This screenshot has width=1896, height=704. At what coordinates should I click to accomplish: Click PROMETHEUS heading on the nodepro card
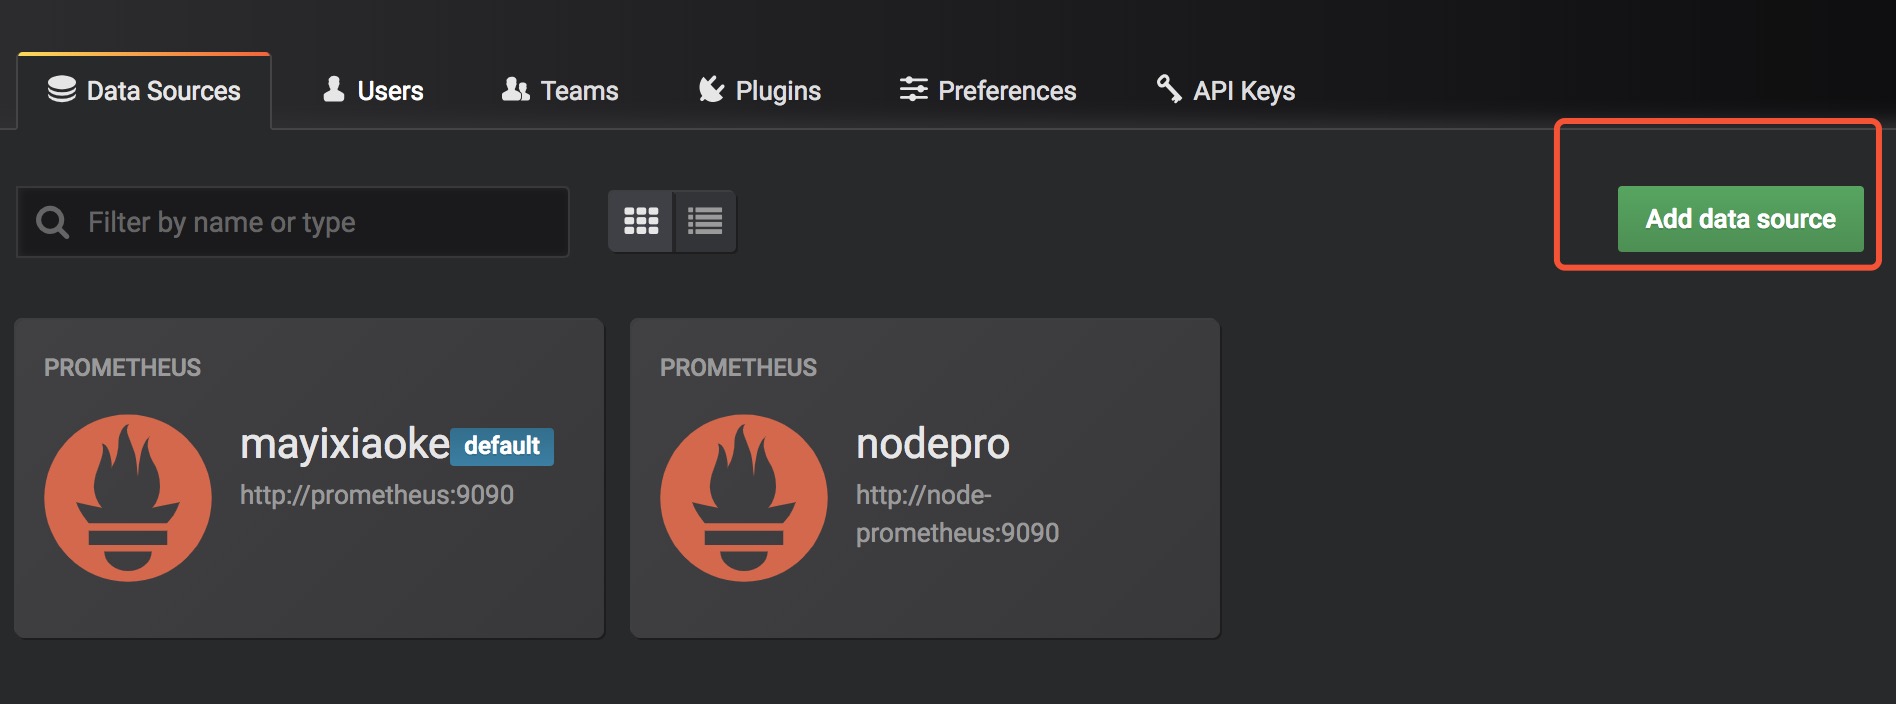738,368
